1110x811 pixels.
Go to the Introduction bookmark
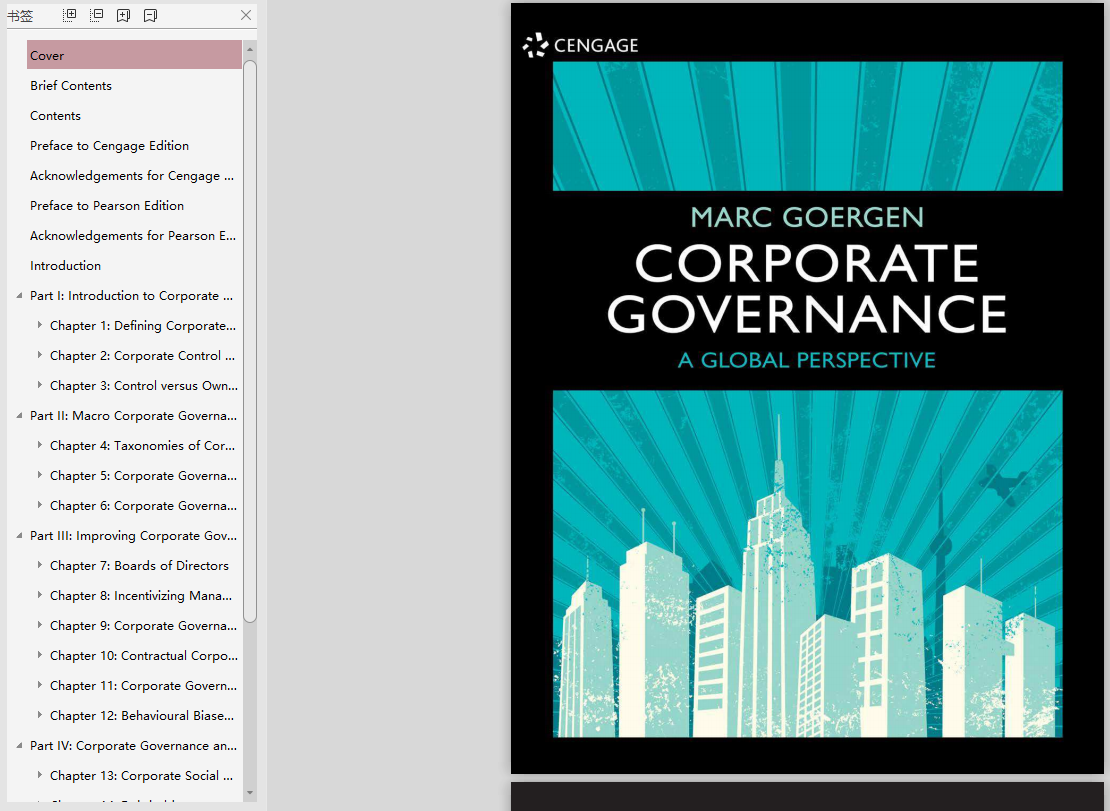coord(65,265)
